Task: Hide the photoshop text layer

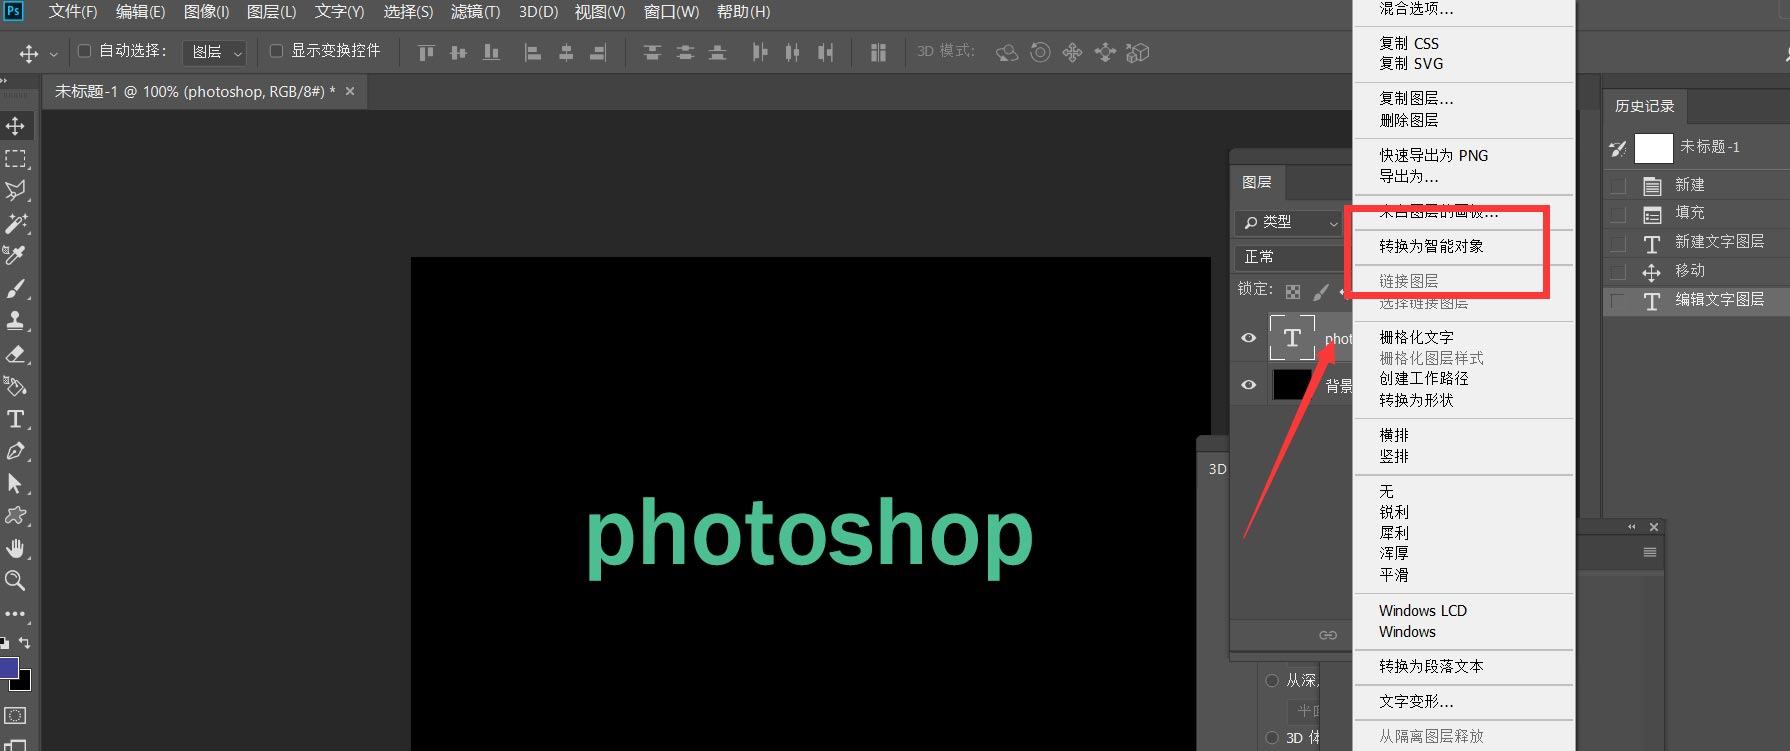Action: tap(1249, 338)
